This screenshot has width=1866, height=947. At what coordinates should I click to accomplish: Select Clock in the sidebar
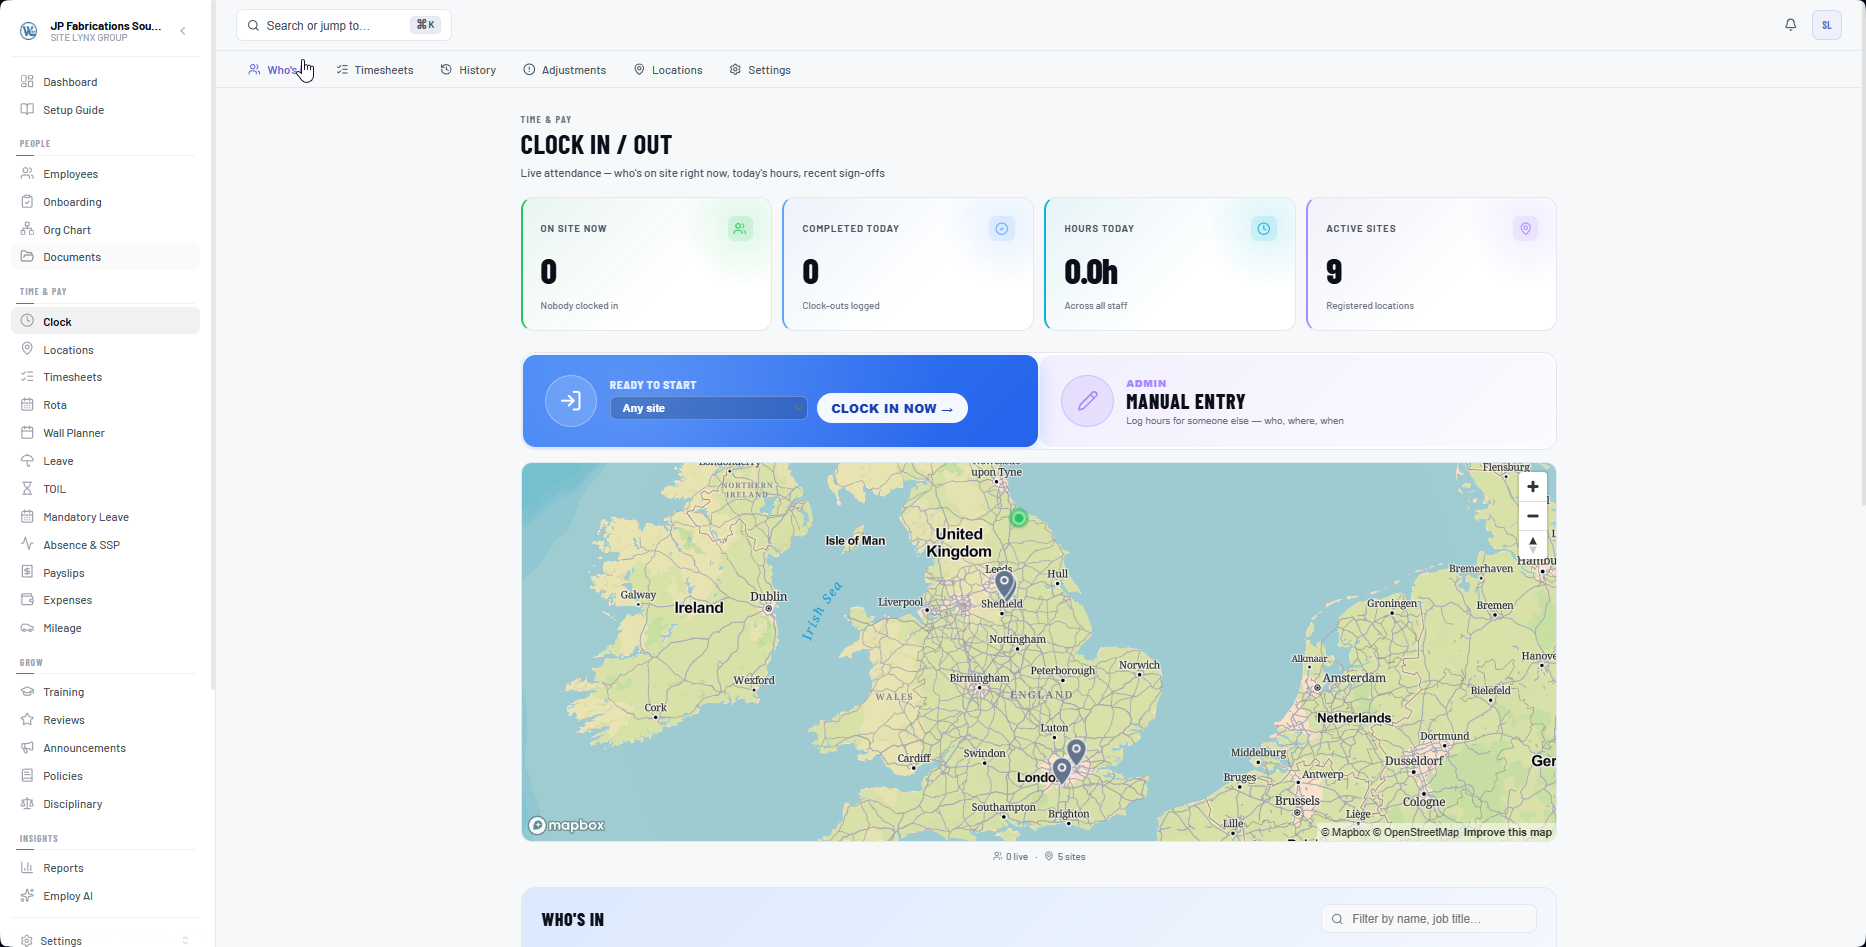pos(105,322)
